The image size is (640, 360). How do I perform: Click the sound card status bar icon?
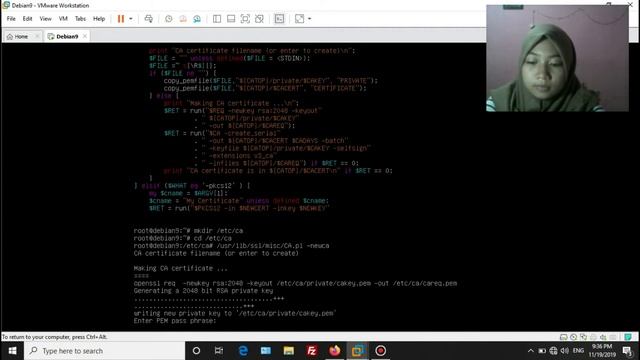603,337
